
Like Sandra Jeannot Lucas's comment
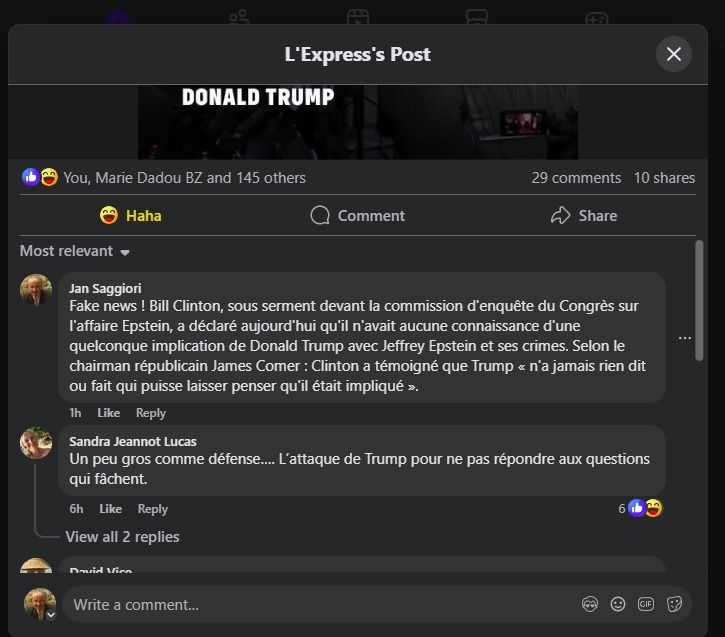coord(111,509)
